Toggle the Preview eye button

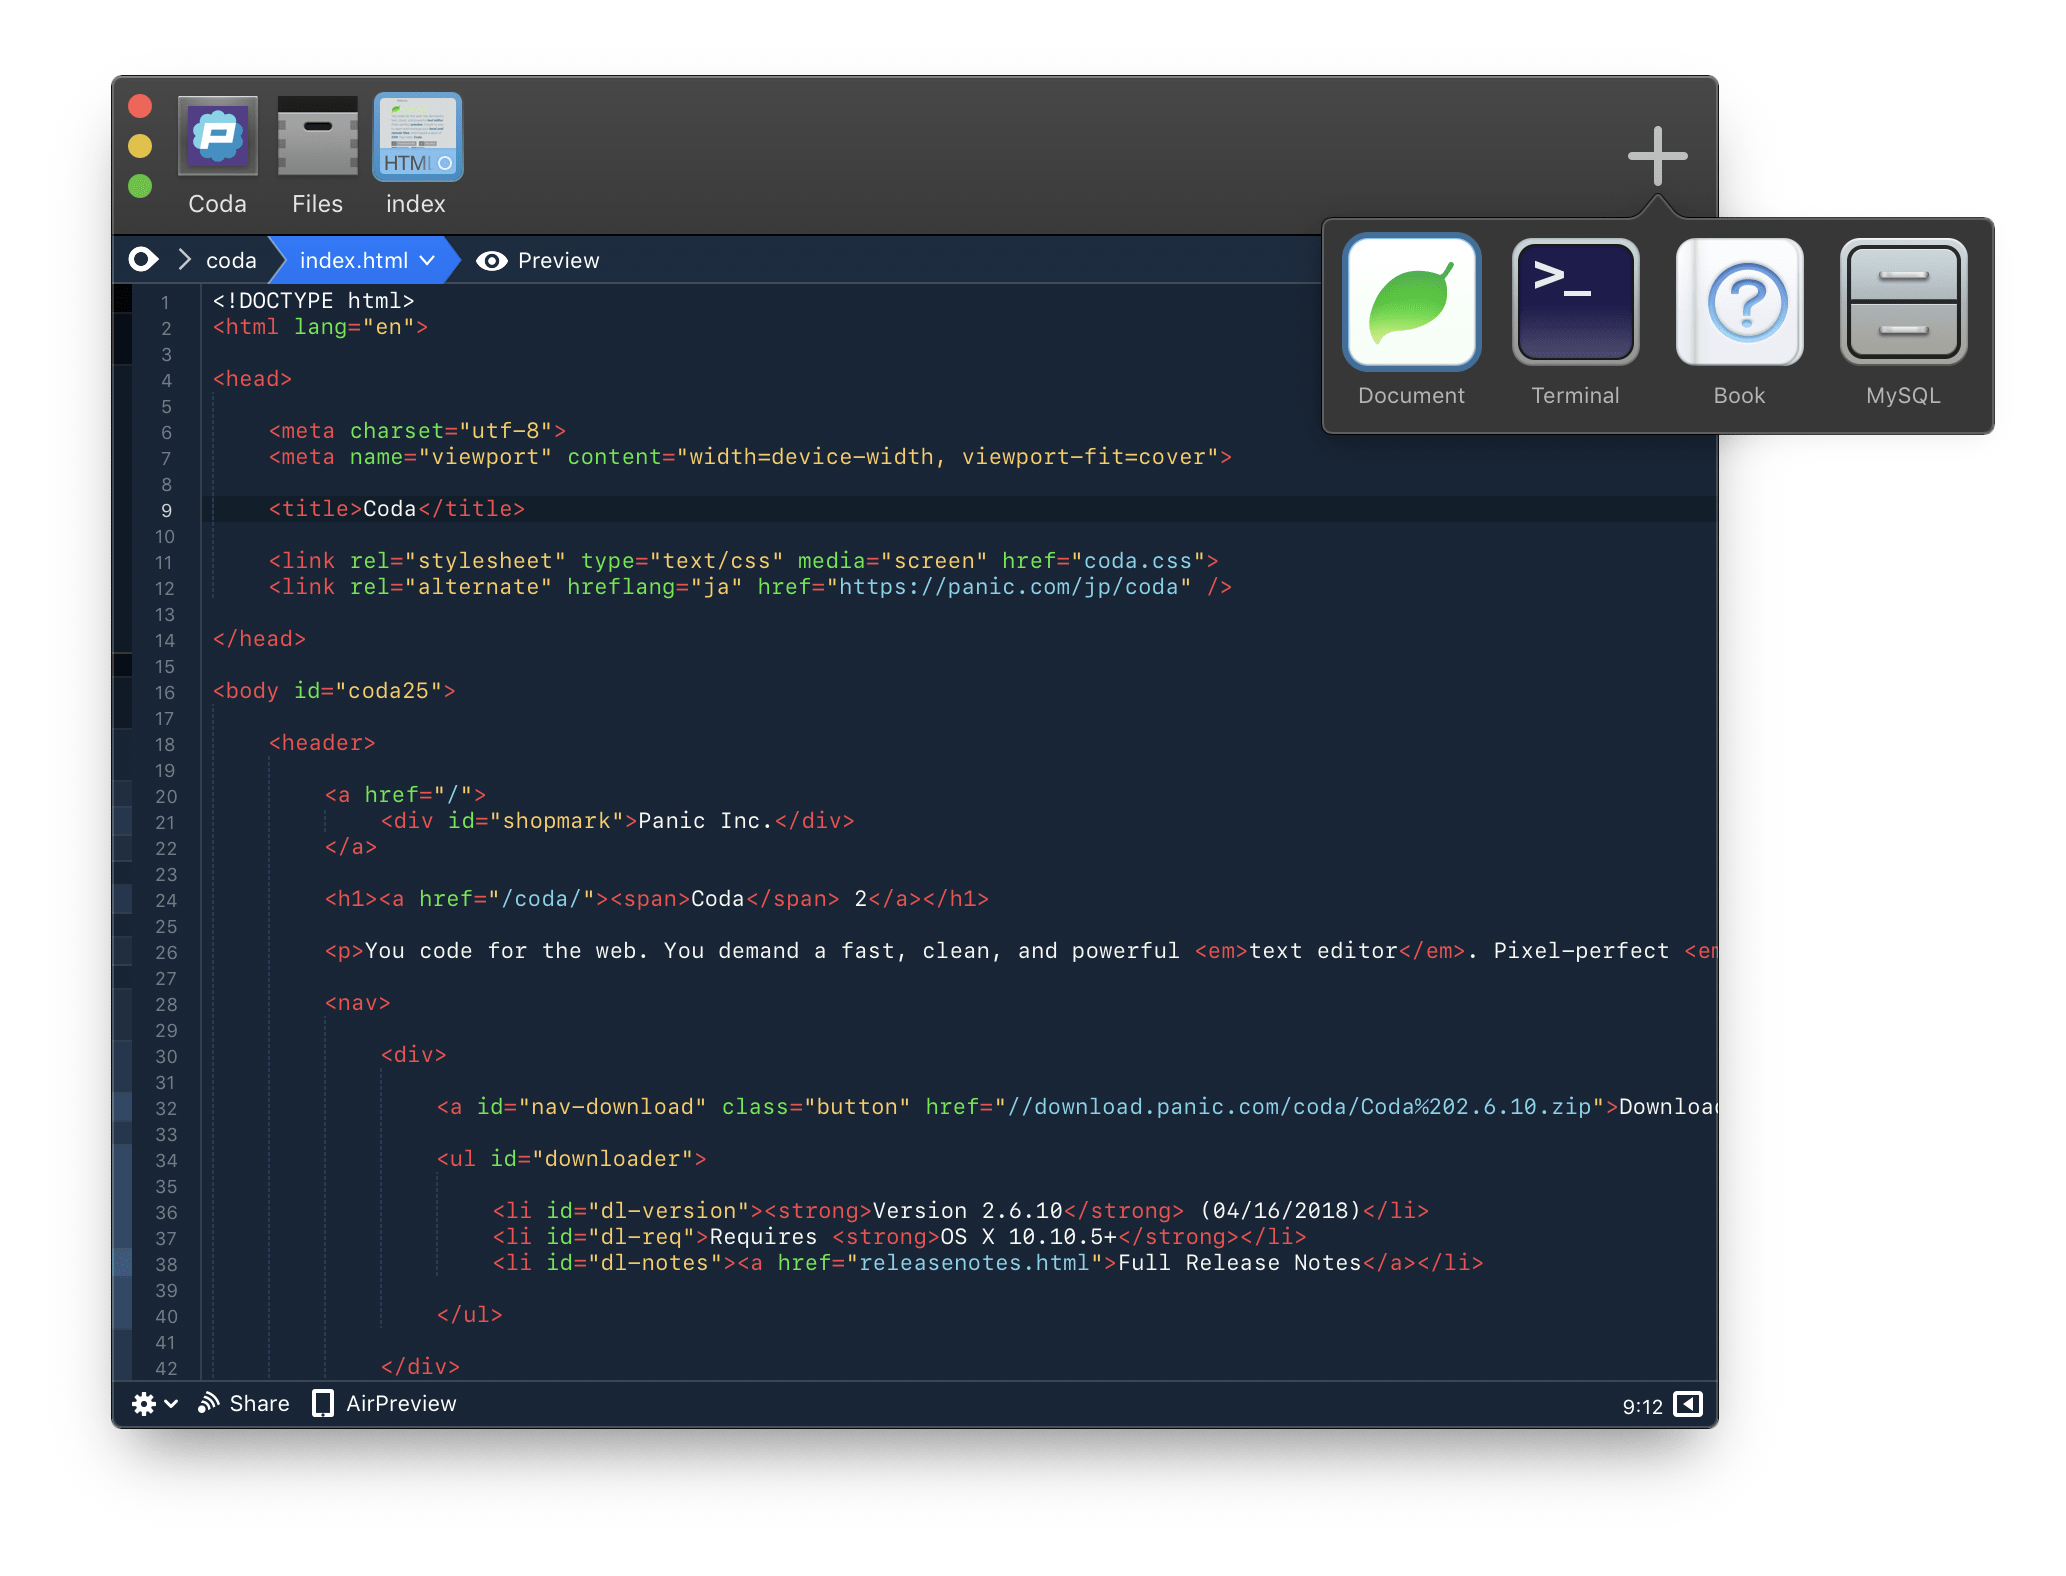pyautogui.click(x=537, y=261)
